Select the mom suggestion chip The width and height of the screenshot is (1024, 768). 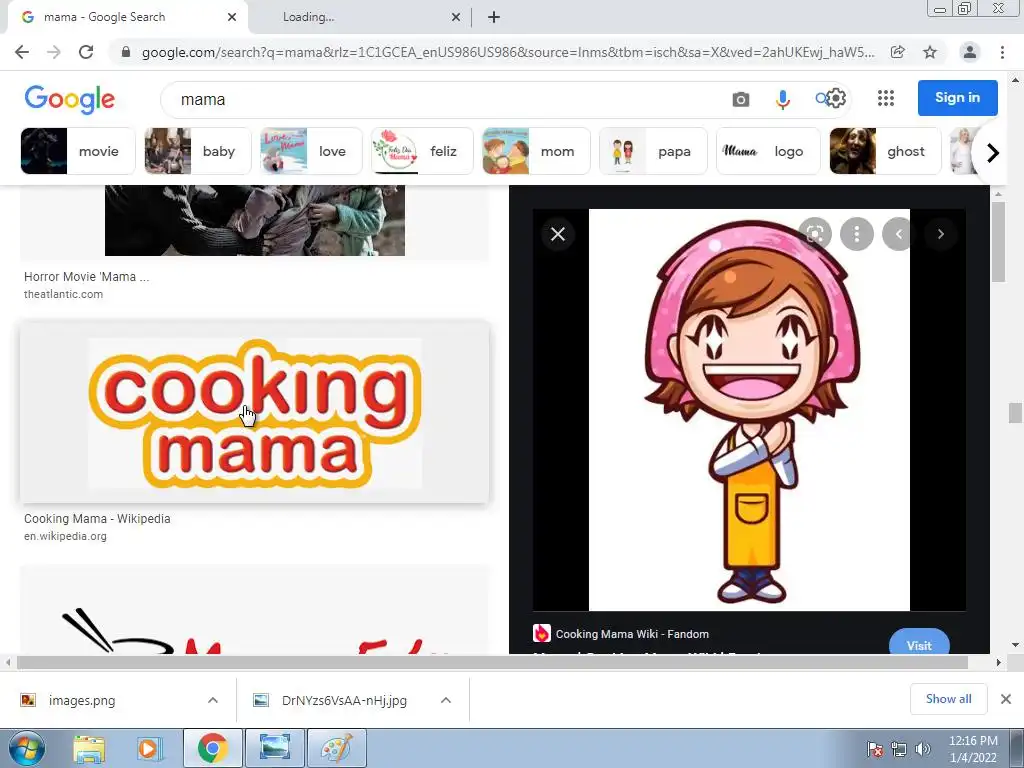[536, 152]
